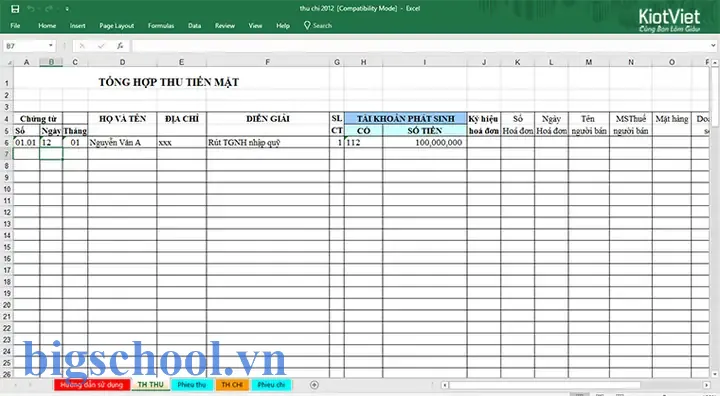Open Customize Quick Access Toolbar arrow

(67, 9)
